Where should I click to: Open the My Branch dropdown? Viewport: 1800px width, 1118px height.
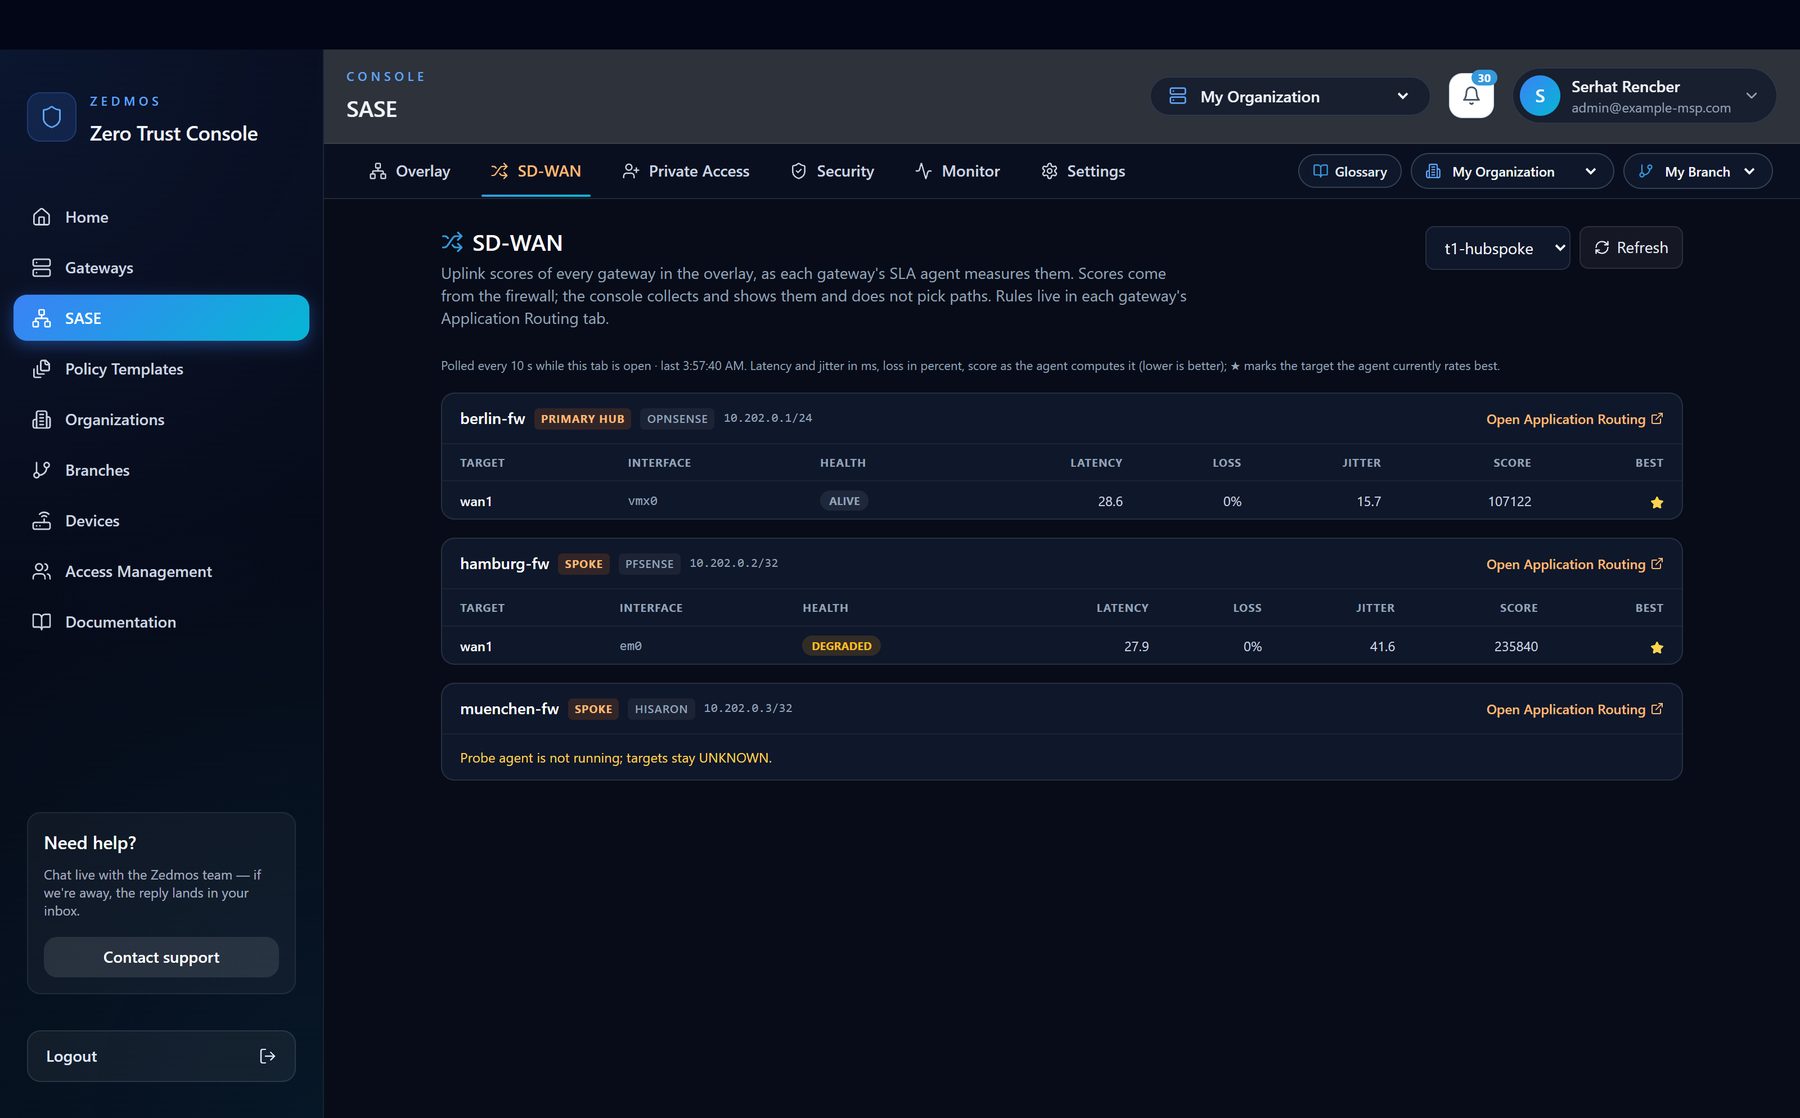pyautogui.click(x=1698, y=171)
